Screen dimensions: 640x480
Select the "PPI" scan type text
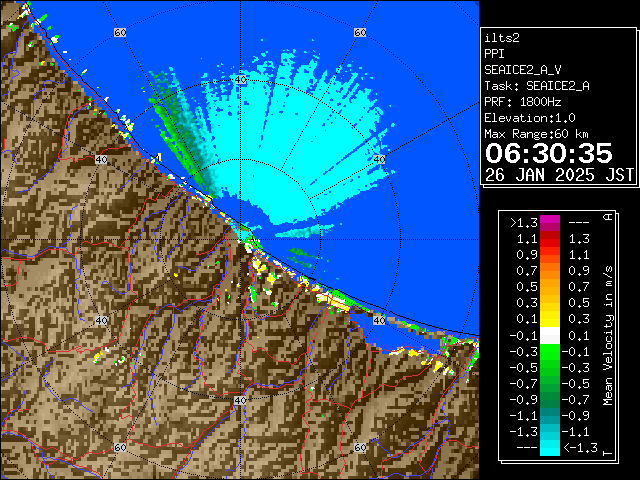coord(494,54)
